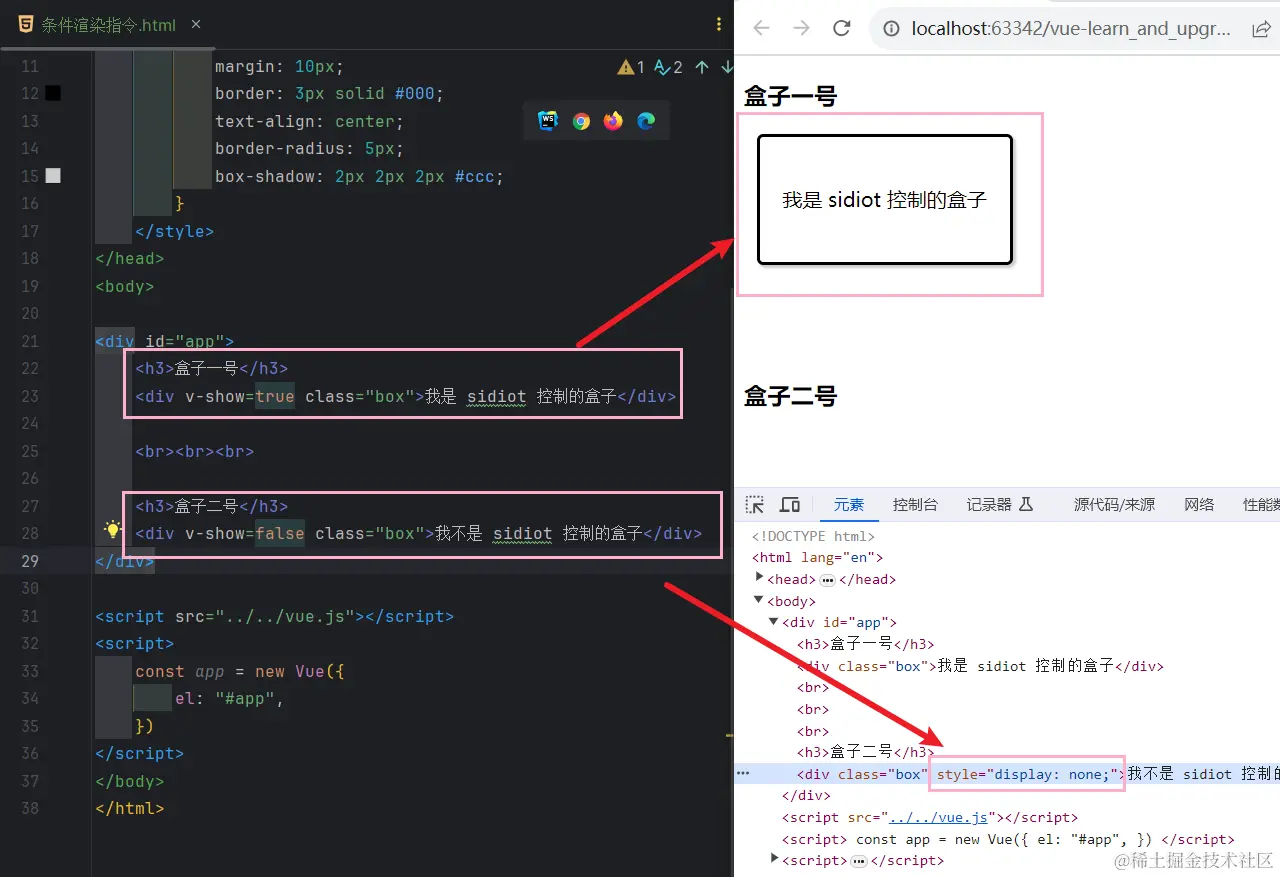The height and width of the screenshot is (877, 1280).
Task: Click line number 29 in the gutter
Action: point(28,561)
